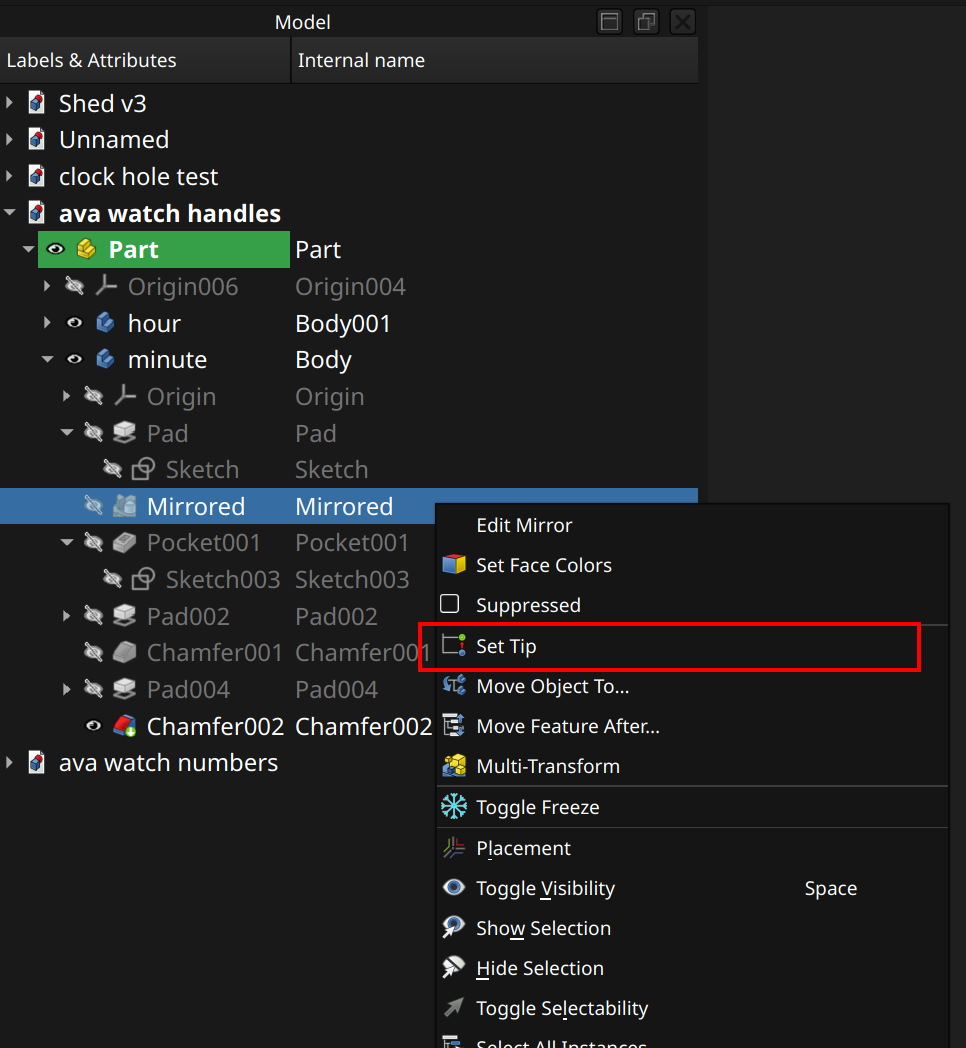Viewport: 966px width, 1048px height.
Task: Collapse the Pad feature
Action: (x=67, y=432)
